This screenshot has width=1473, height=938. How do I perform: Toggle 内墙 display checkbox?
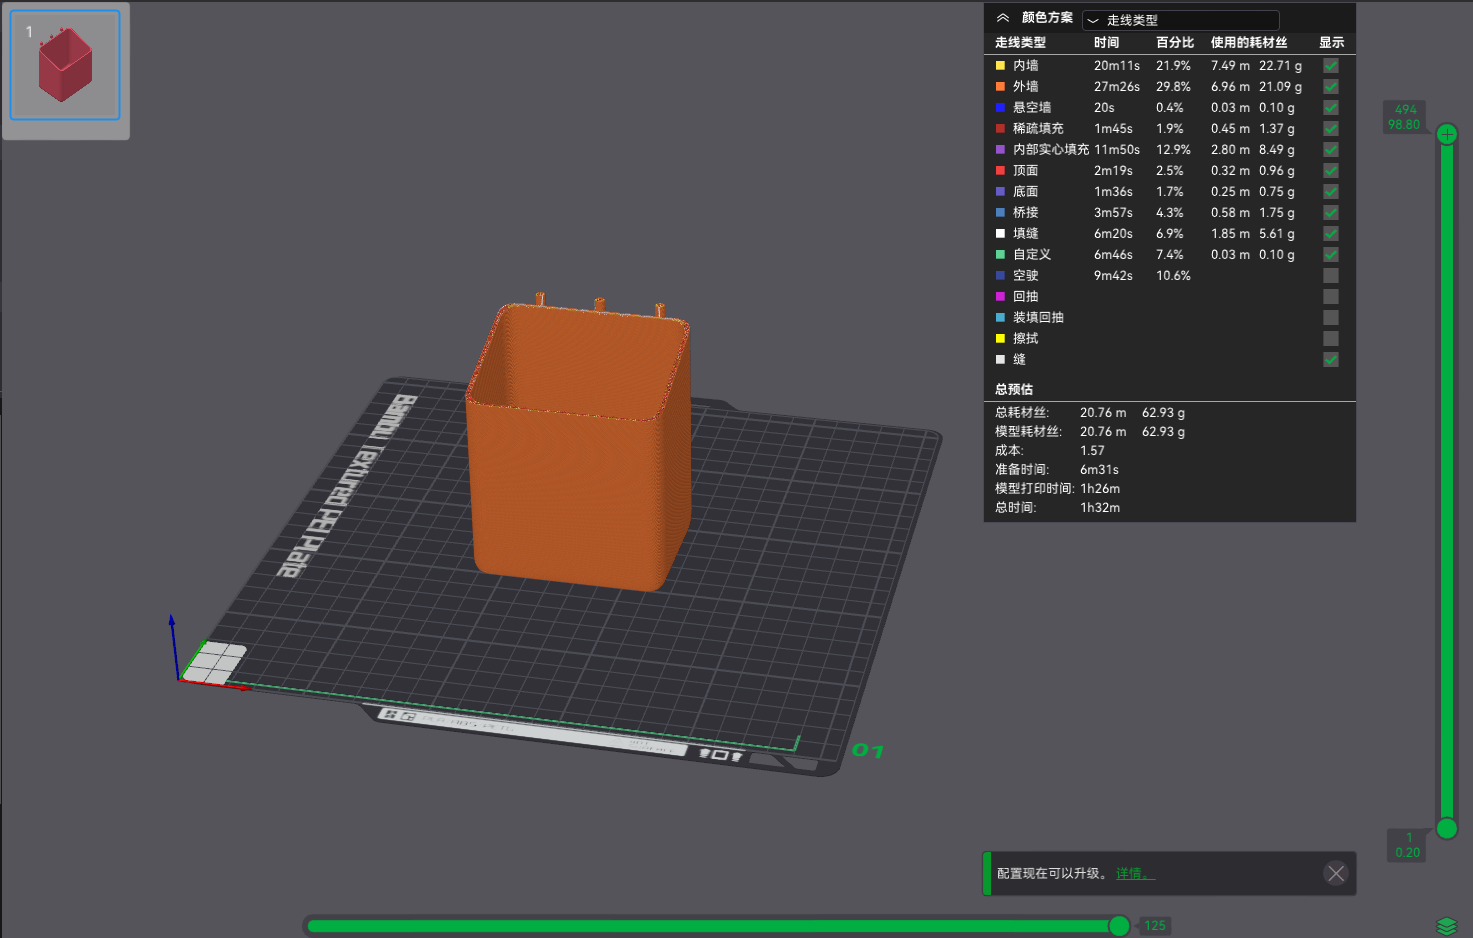pyautogui.click(x=1331, y=65)
